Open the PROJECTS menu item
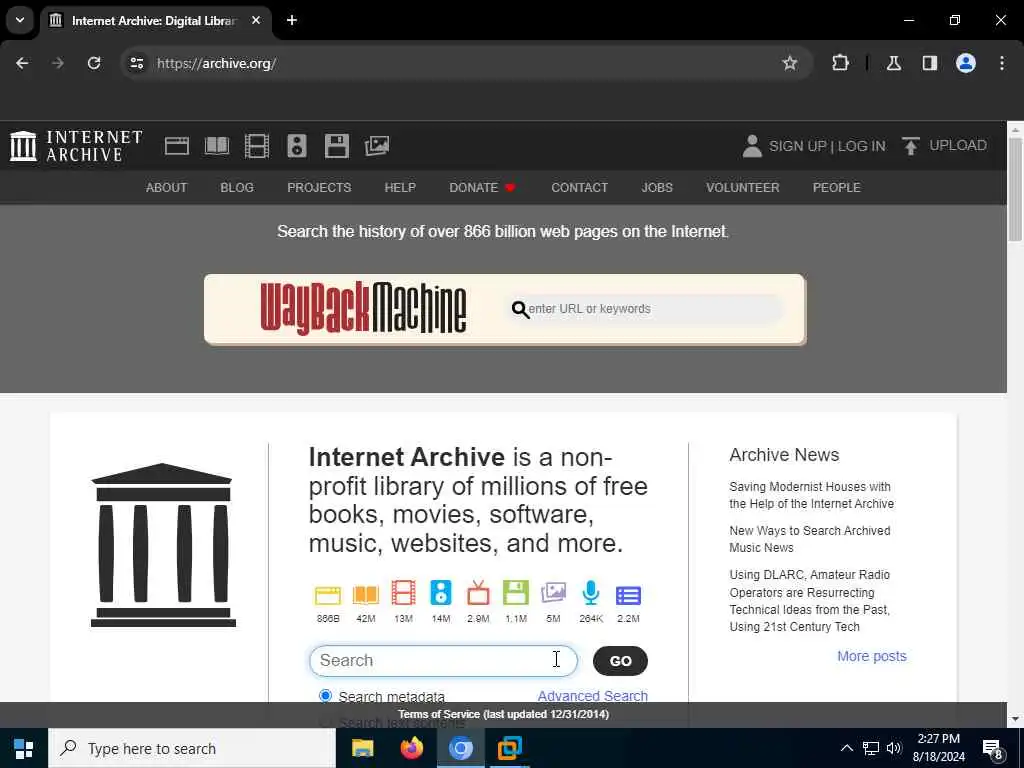This screenshot has height=768, width=1024. 319,187
